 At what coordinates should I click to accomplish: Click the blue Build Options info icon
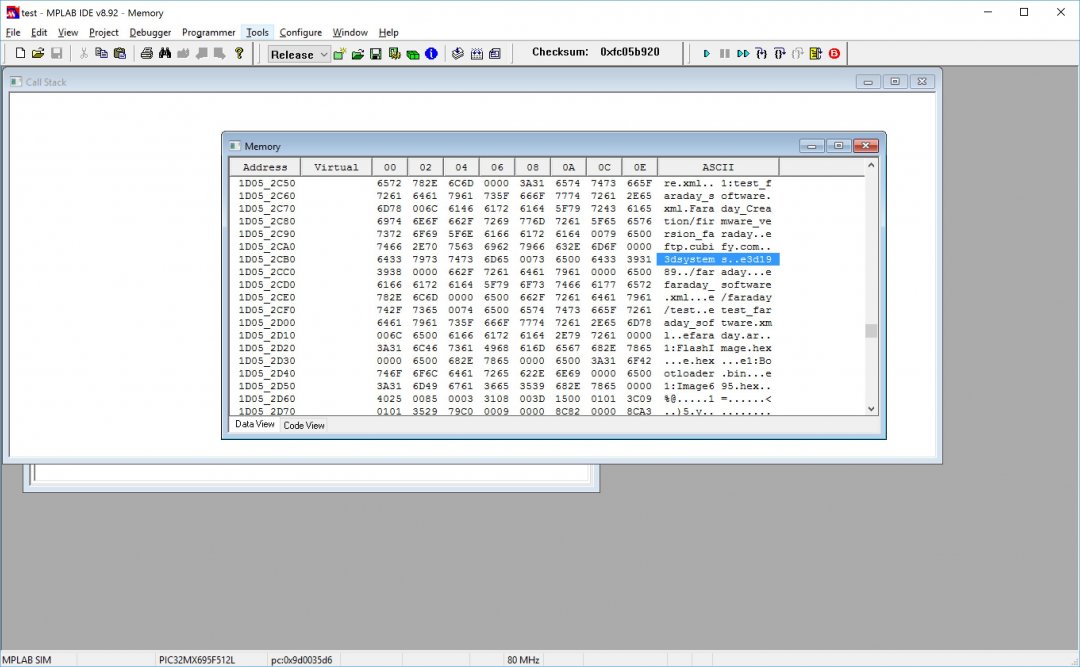(x=431, y=54)
